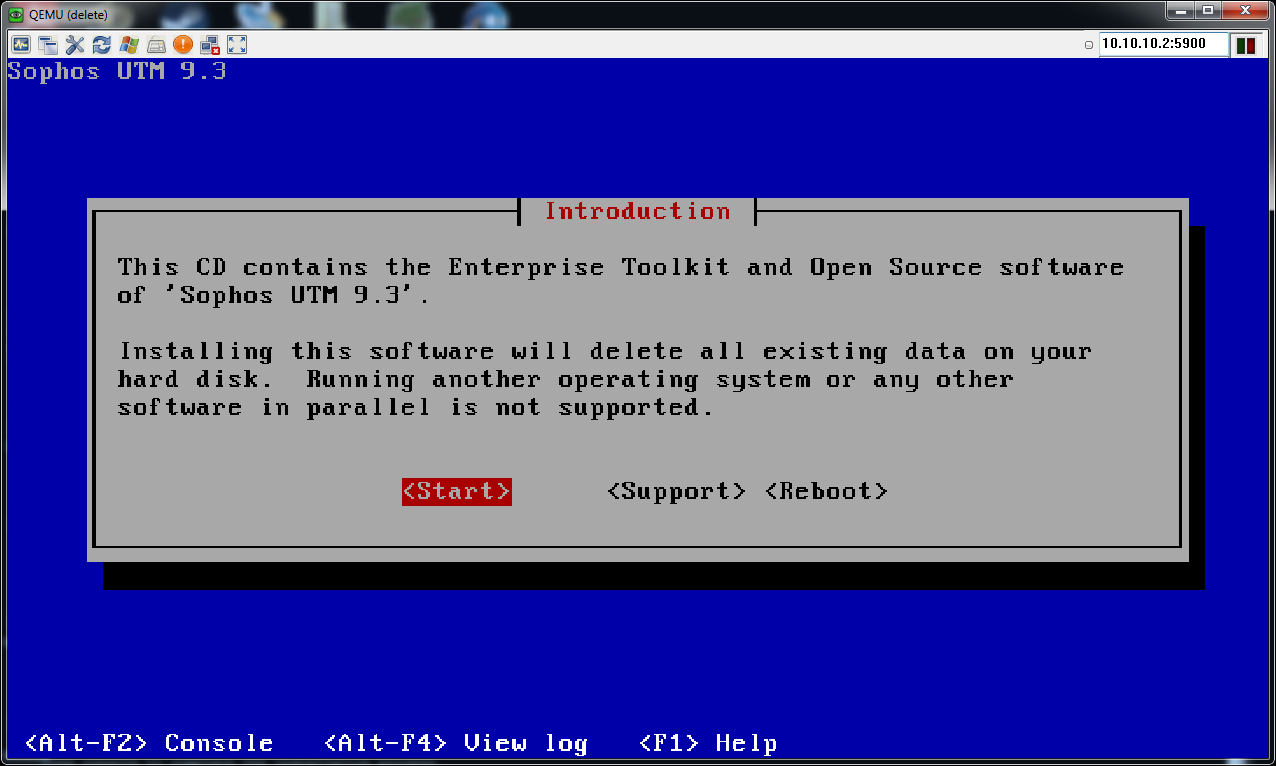Open the cascading windows icon

pyautogui.click(x=48, y=44)
